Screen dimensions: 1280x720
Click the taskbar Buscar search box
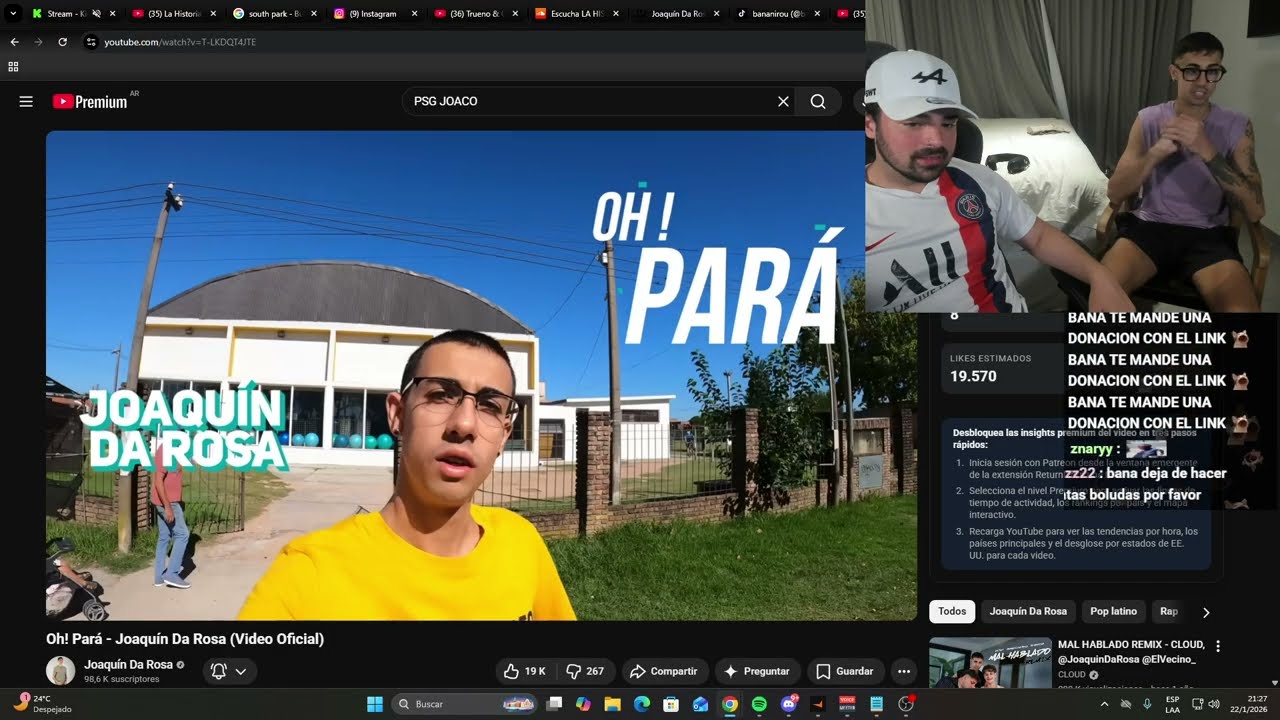(465, 704)
